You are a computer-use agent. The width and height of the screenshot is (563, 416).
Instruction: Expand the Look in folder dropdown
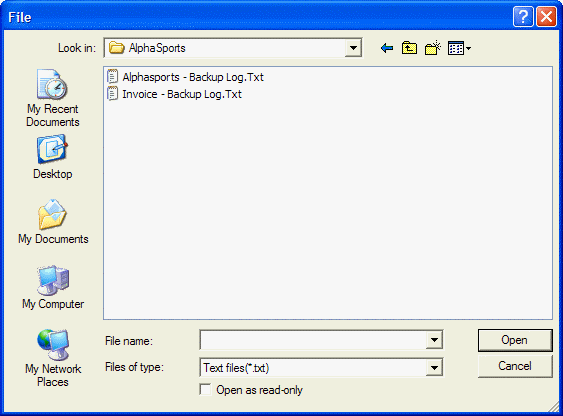pos(353,48)
